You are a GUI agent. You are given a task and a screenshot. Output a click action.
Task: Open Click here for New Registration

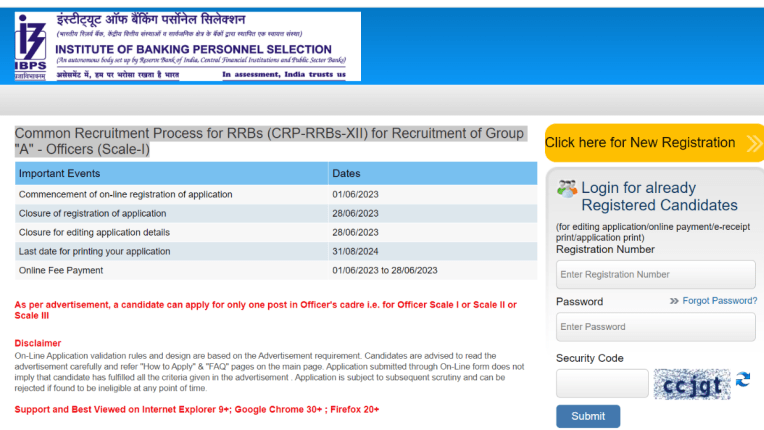click(x=654, y=143)
